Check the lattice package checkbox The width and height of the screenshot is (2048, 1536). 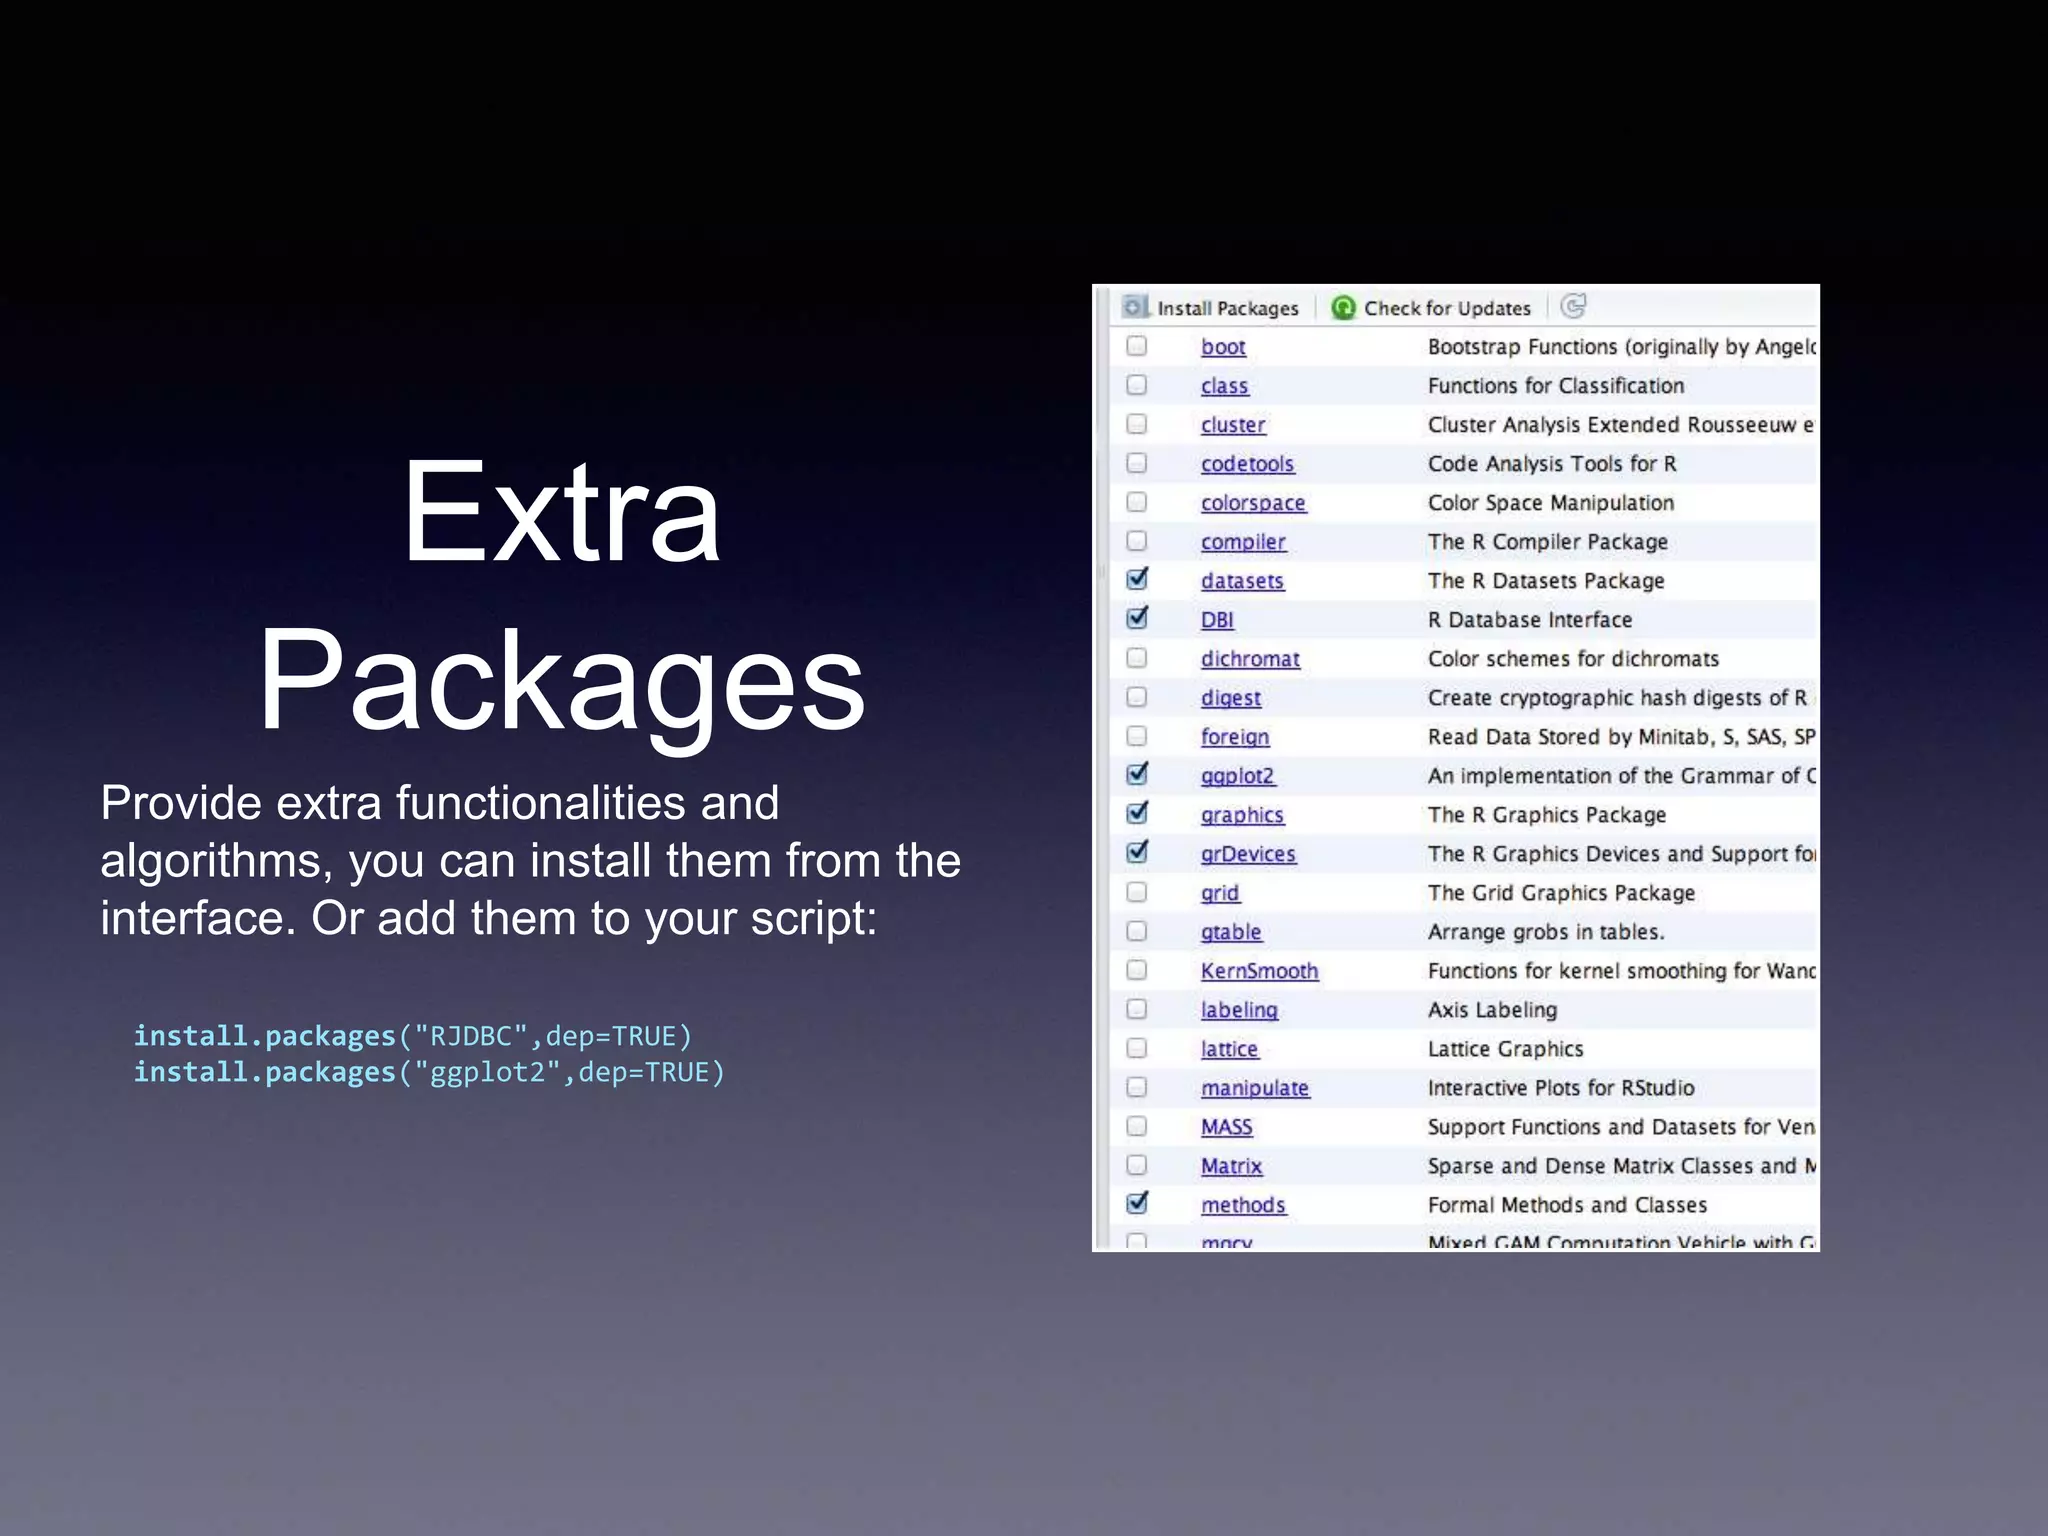(1137, 1048)
